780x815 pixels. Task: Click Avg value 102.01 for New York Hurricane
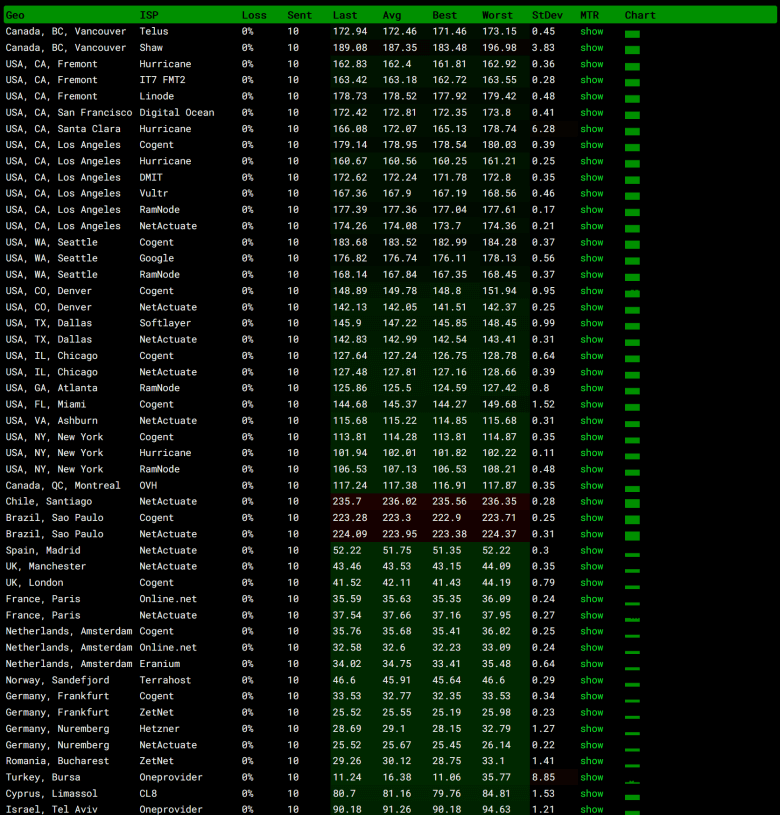click(399, 453)
